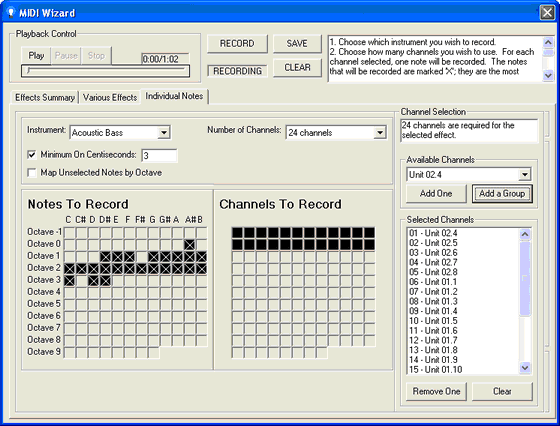Switch to the Effects Summary tab
The height and width of the screenshot is (426, 560).
click(45, 97)
